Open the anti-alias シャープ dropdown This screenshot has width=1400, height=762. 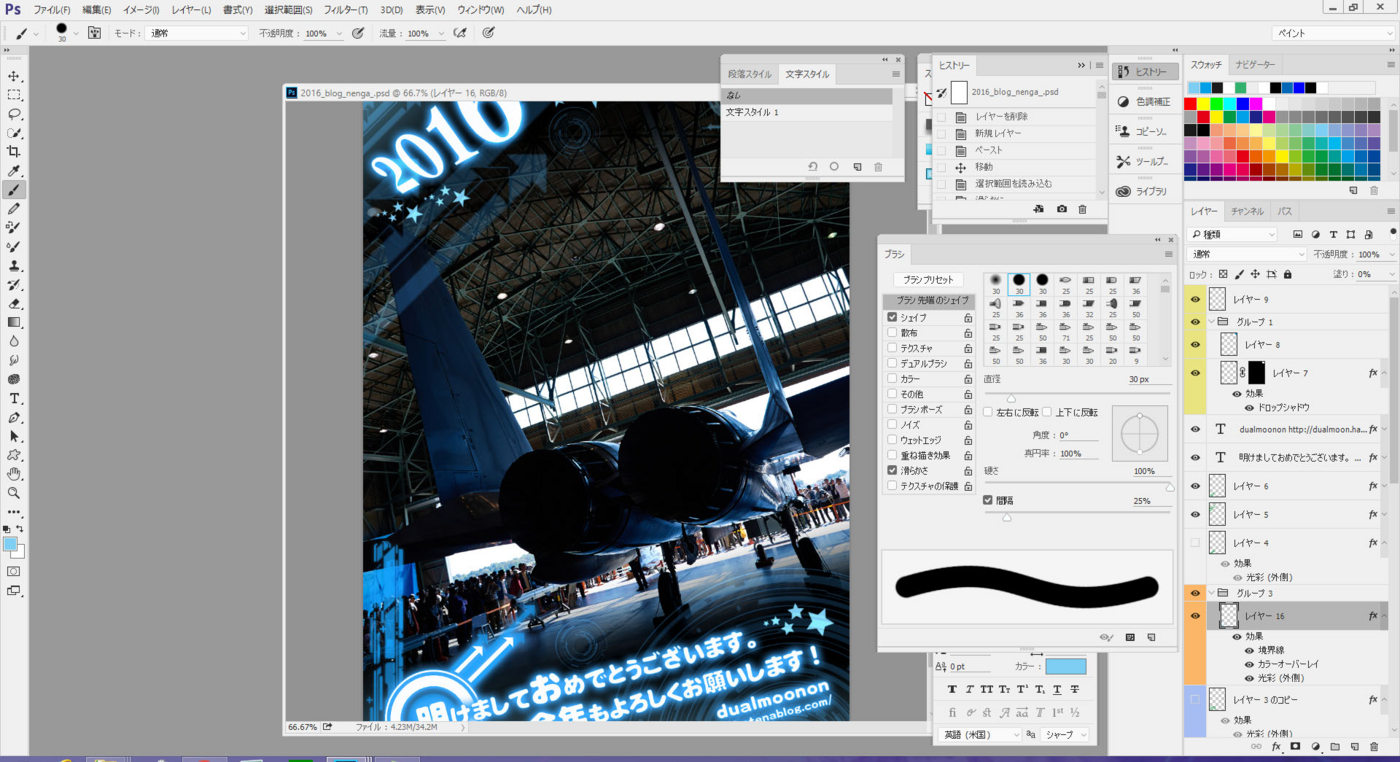pos(1064,734)
